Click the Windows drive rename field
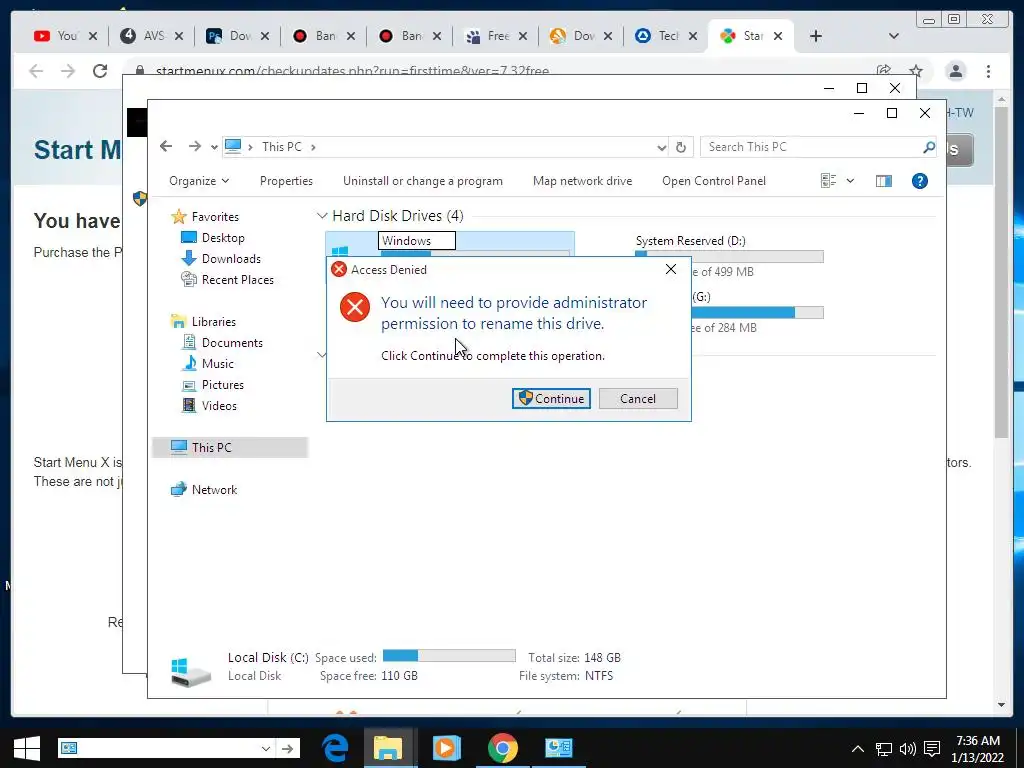This screenshot has height=768, width=1024. (417, 240)
